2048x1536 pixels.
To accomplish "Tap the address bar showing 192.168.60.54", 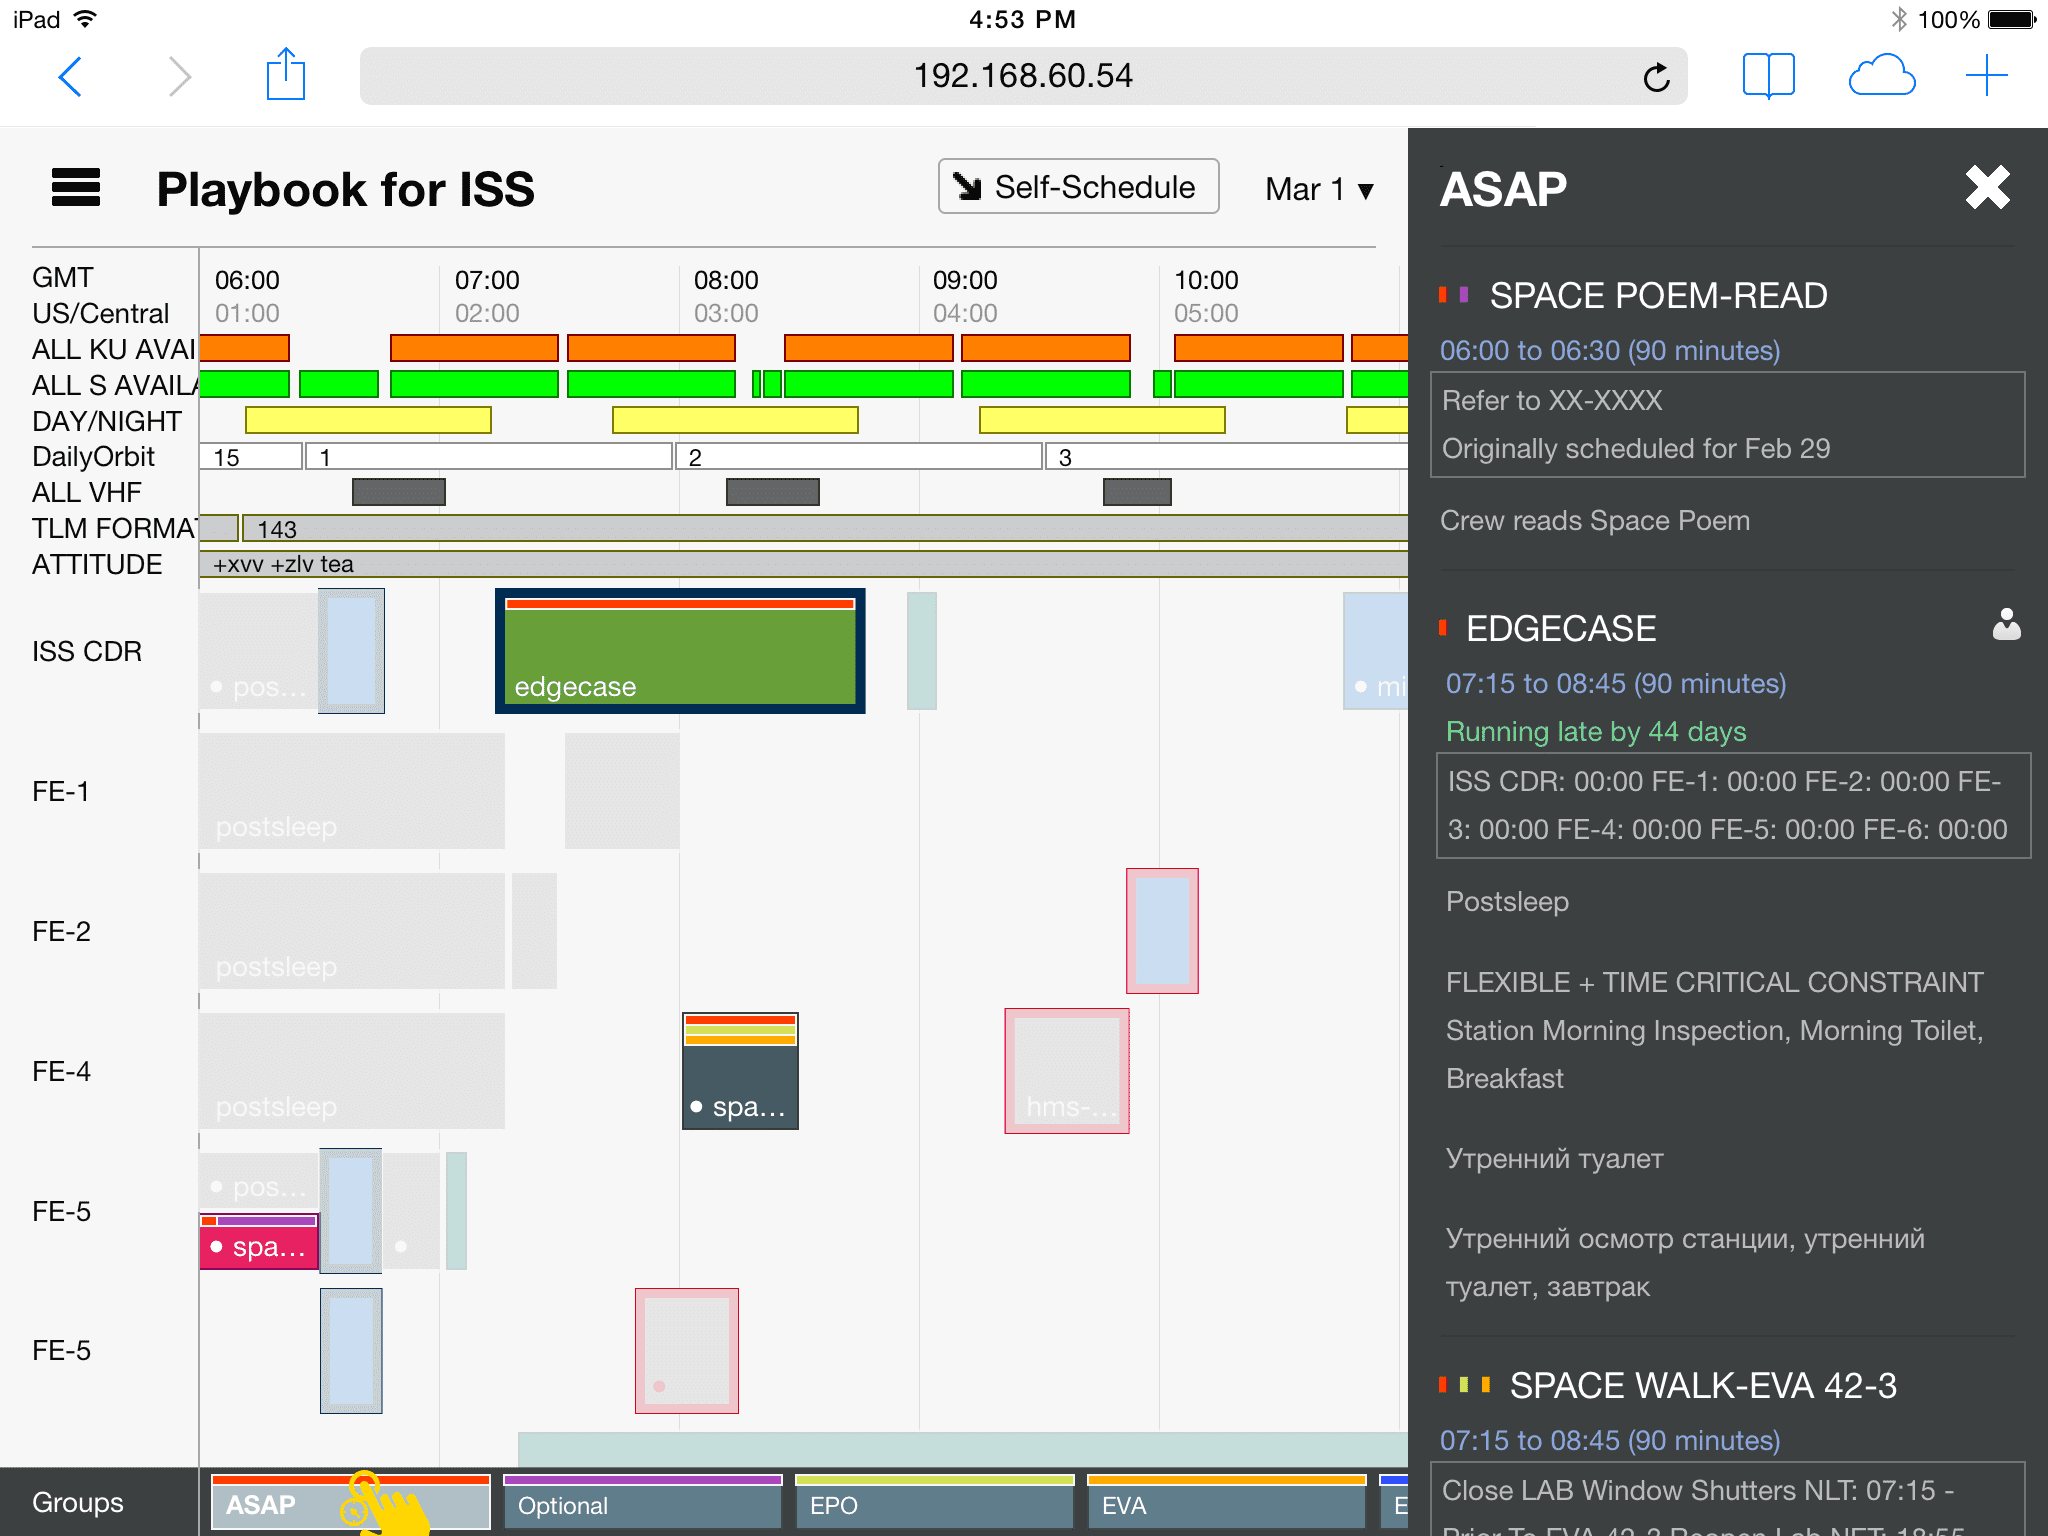I will pos(1023,76).
